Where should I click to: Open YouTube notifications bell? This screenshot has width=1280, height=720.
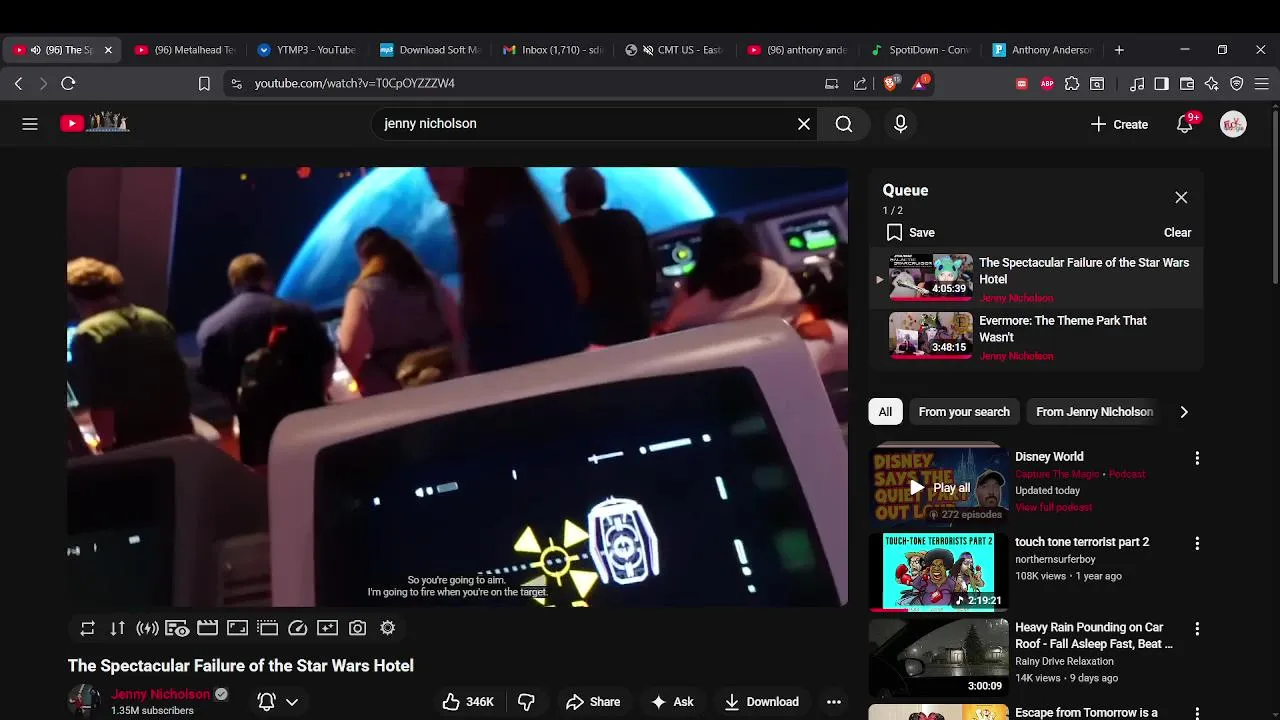coord(1185,124)
